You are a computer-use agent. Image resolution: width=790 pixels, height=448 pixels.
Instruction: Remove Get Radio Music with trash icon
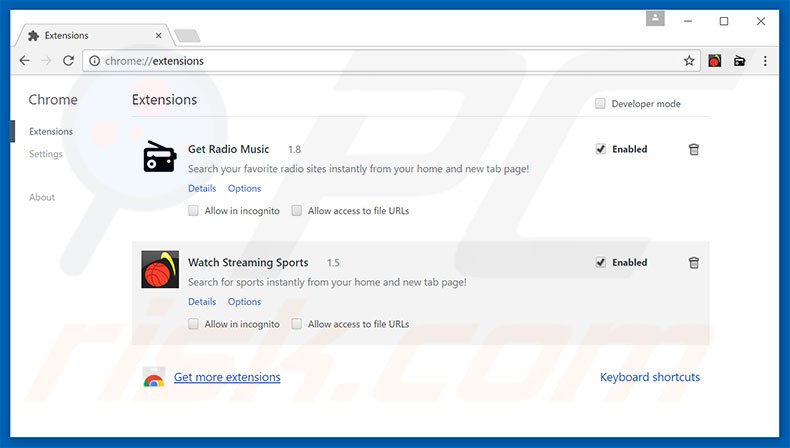(694, 149)
